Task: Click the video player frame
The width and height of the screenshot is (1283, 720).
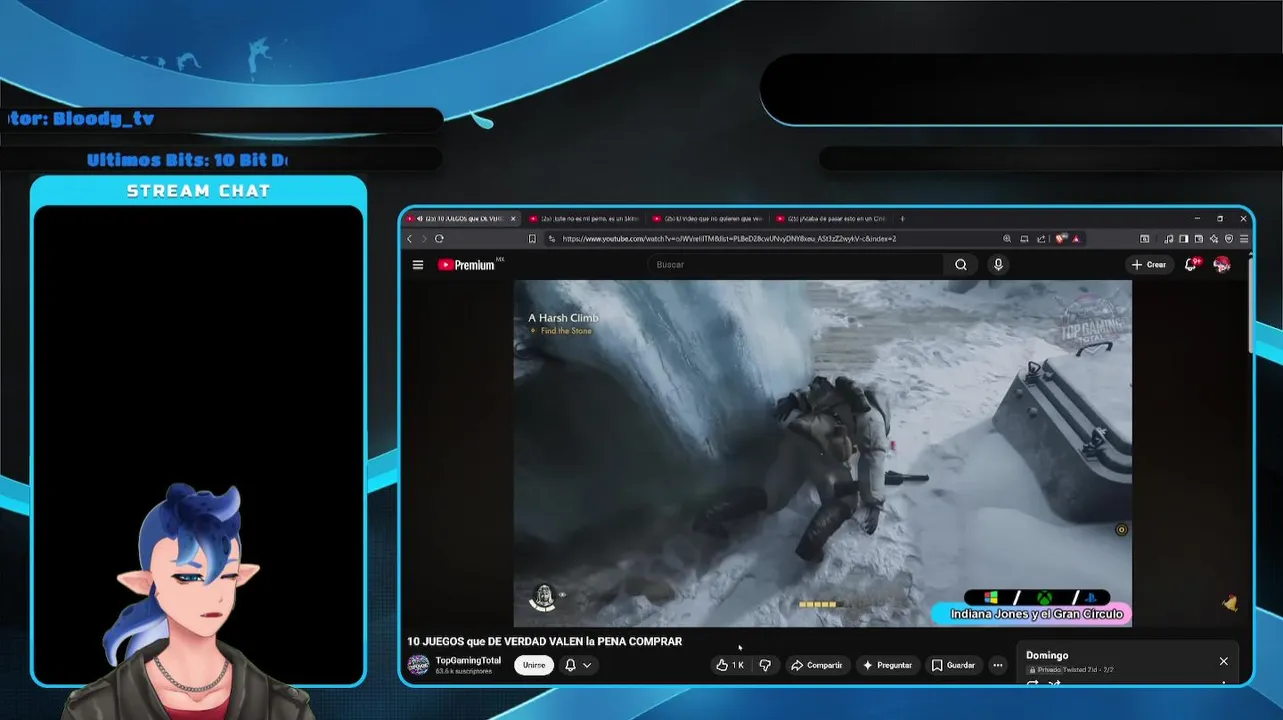Action: (x=822, y=453)
